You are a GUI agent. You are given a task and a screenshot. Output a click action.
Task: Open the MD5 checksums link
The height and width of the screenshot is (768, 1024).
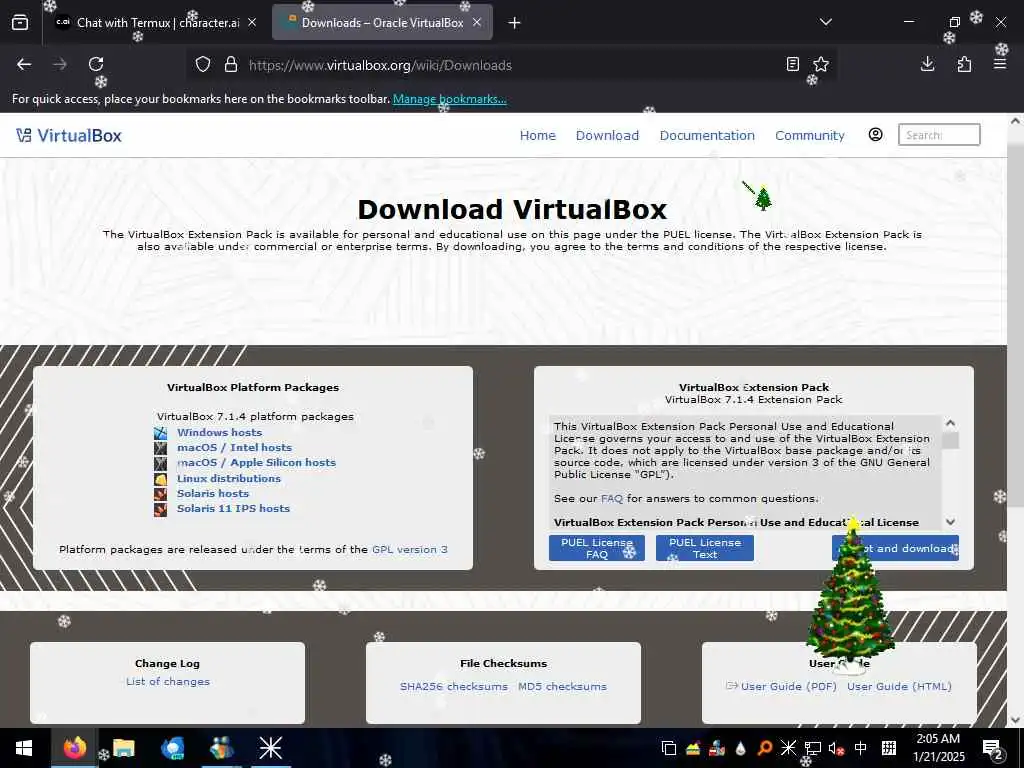[x=562, y=686]
